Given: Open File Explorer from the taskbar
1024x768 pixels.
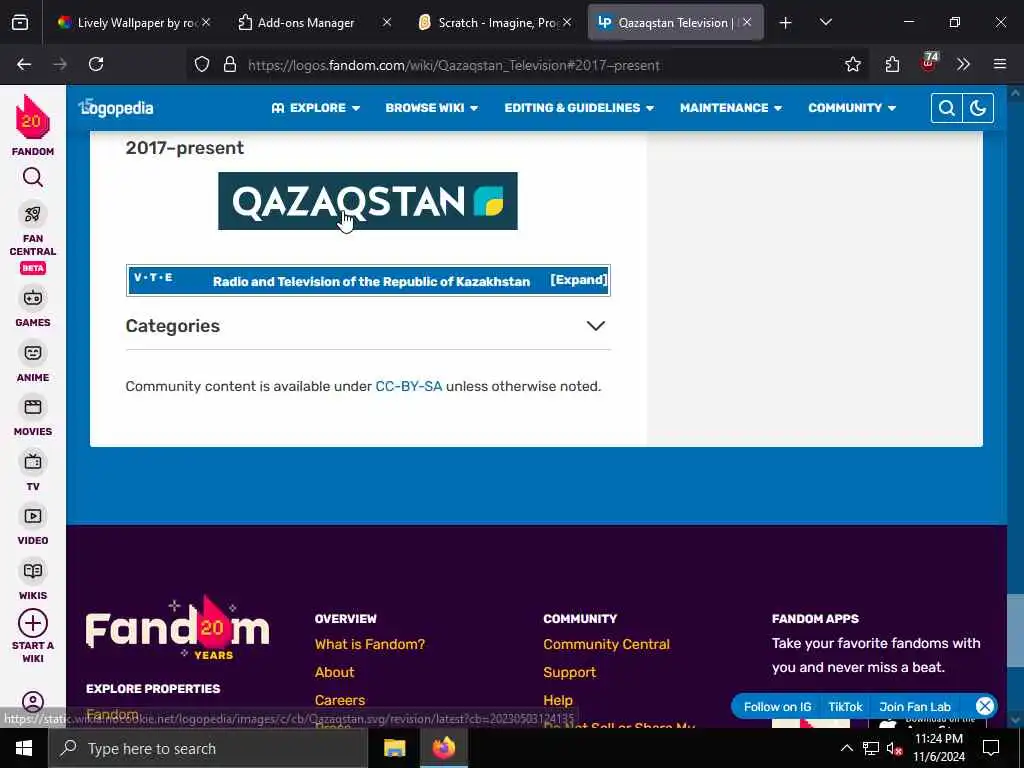Looking at the screenshot, I should [x=394, y=748].
